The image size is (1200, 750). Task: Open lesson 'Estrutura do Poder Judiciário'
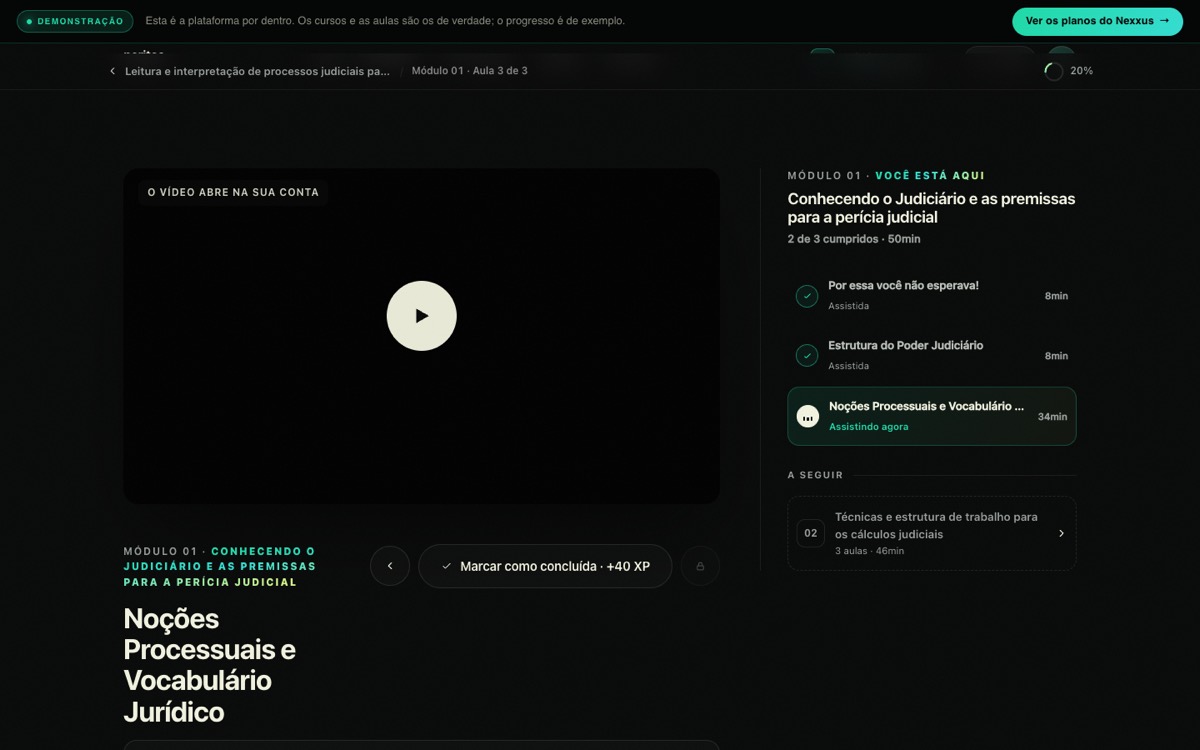(932, 355)
